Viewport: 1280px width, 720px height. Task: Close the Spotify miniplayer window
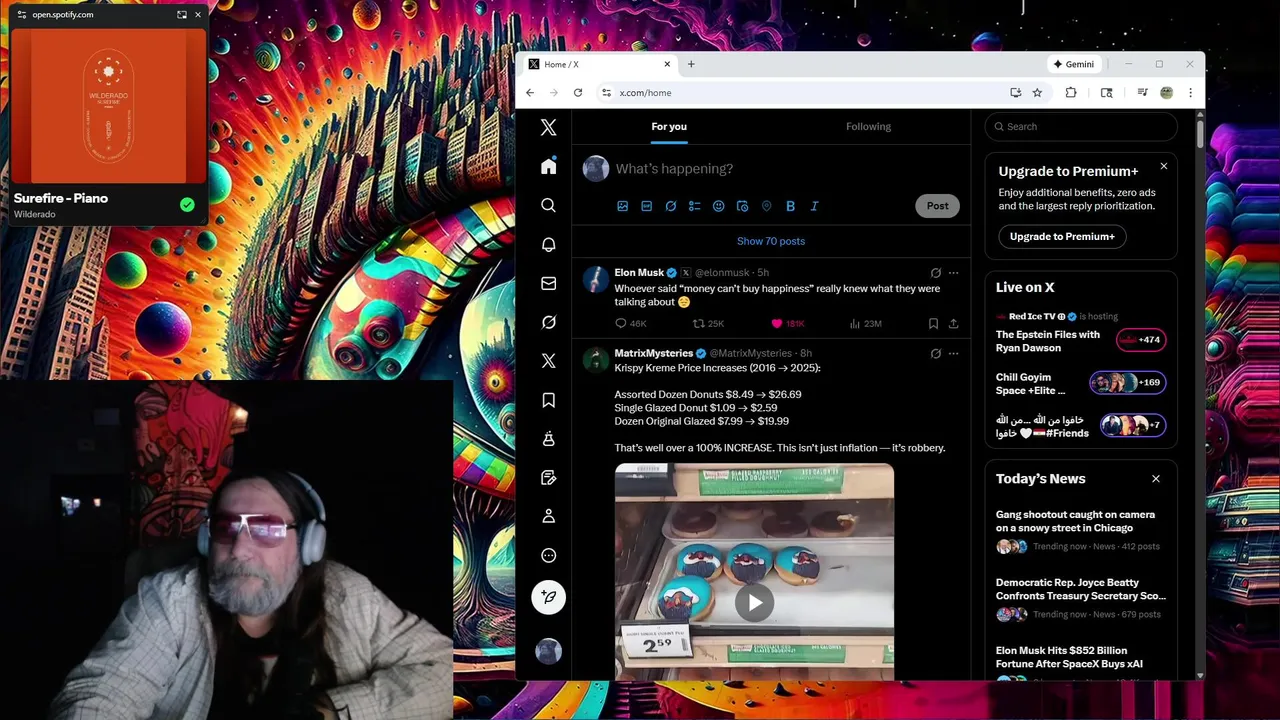(x=197, y=15)
